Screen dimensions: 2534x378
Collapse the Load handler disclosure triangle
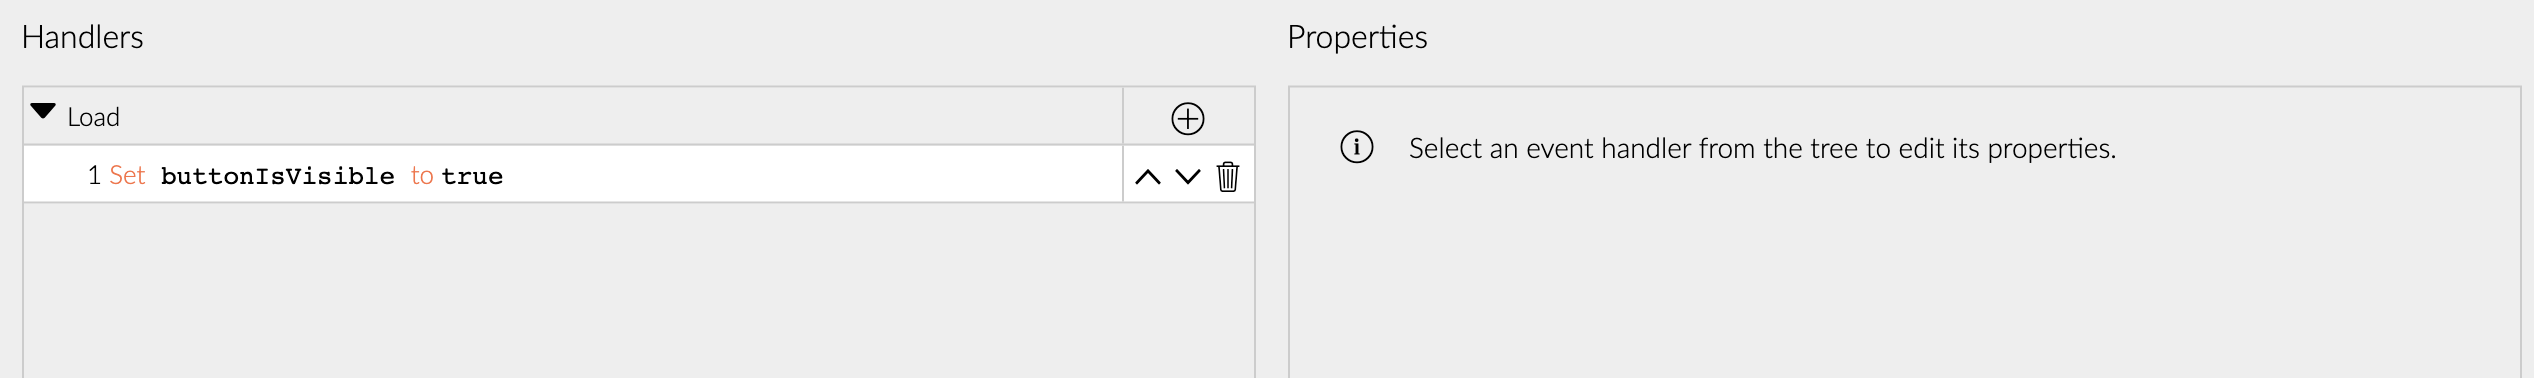click(x=43, y=111)
